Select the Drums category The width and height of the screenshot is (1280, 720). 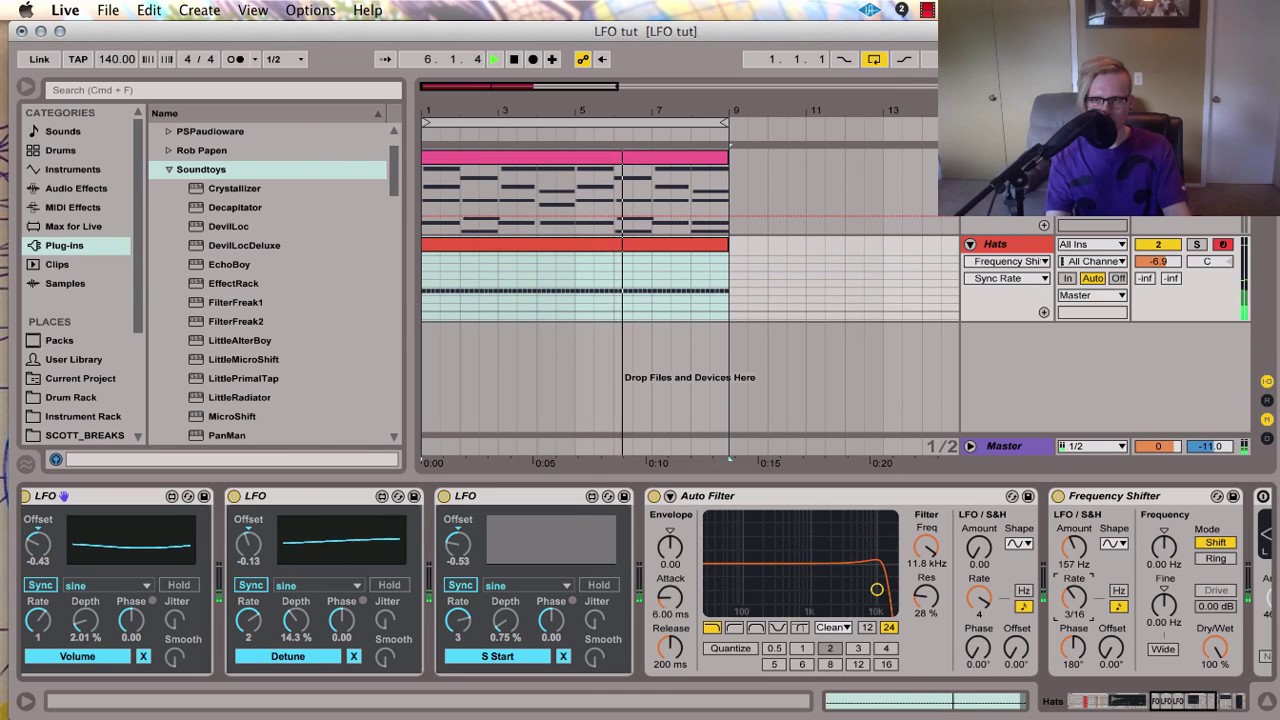[60, 150]
